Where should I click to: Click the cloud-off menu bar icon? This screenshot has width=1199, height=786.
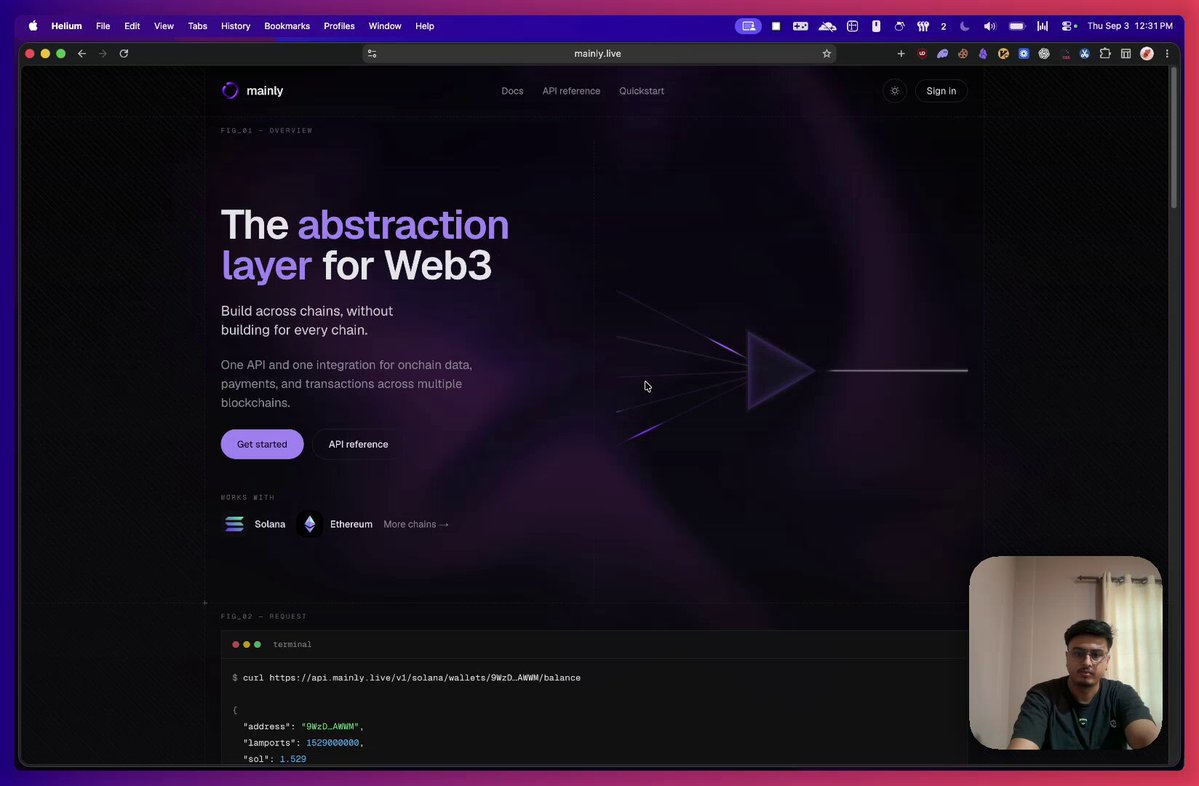(x=827, y=26)
